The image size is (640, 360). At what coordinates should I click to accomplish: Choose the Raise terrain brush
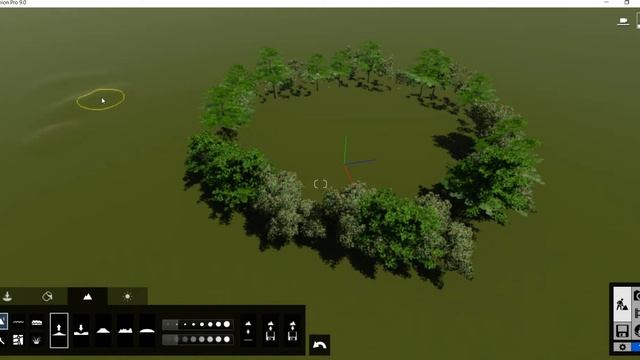pyautogui.click(x=59, y=331)
